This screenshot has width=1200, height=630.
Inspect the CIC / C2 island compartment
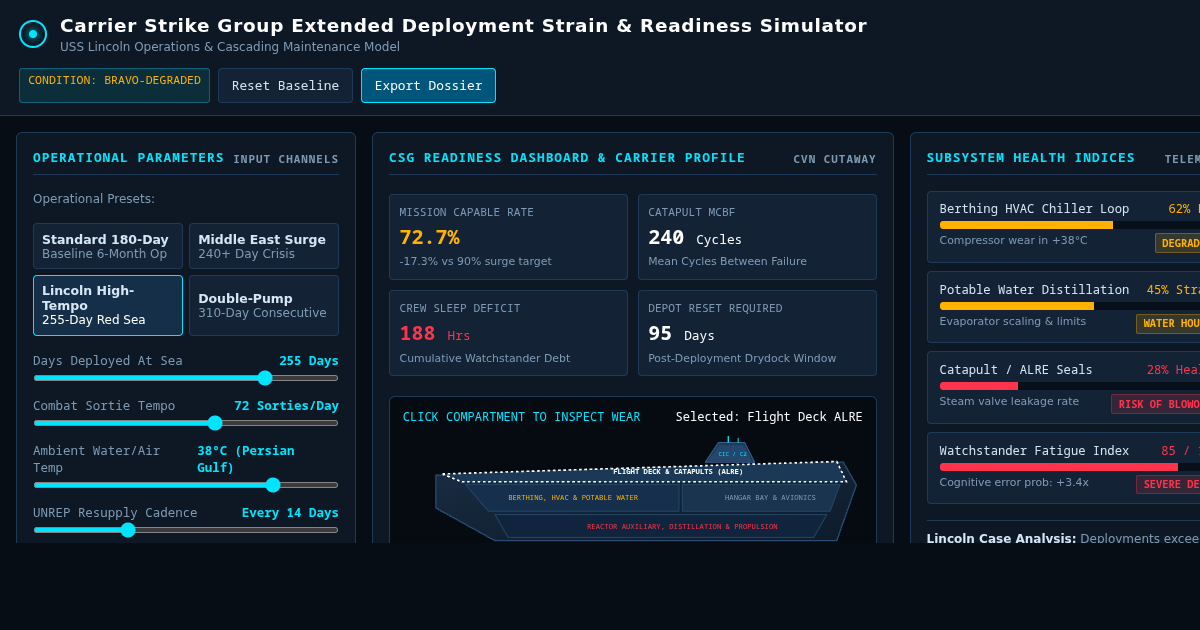click(730, 453)
